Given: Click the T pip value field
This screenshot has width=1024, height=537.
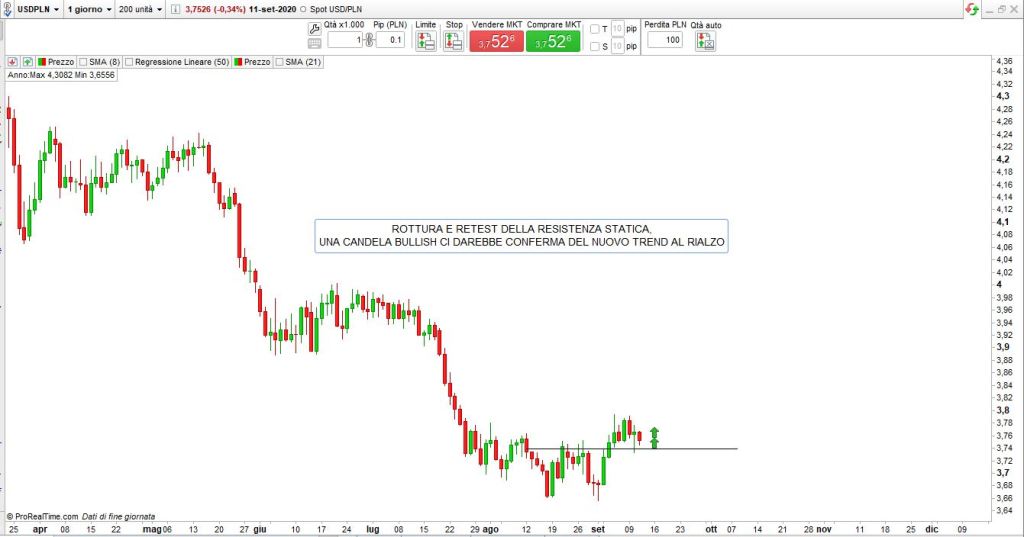Looking at the screenshot, I should pyautogui.click(x=618, y=29).
